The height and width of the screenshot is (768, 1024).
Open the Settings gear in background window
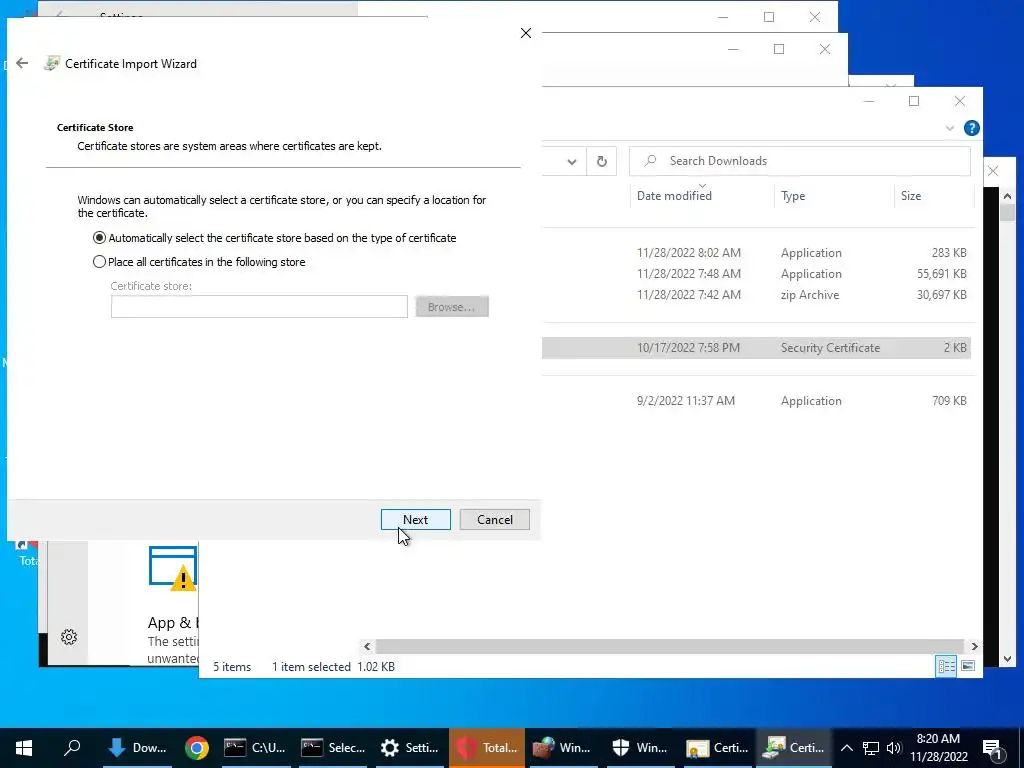[x=69, y=637]
